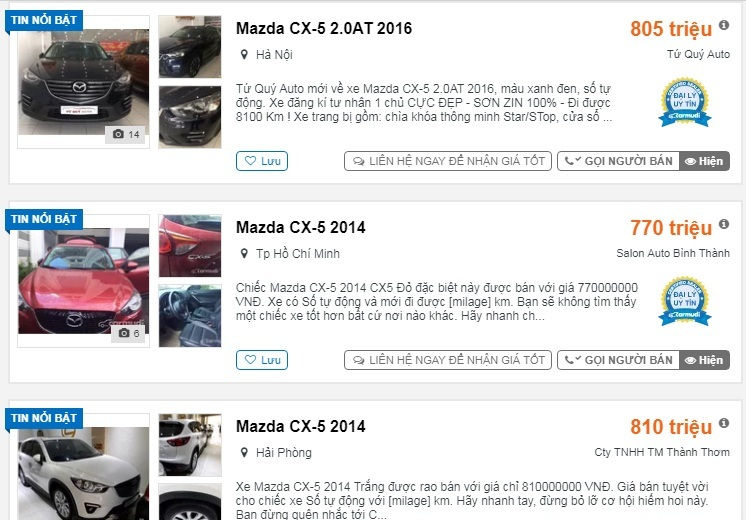Save the 770 triệu Mazda CX-5 2014 listing
Image resolution: width=746 pixels, height=520 pixels.
(x=262, y=360)
